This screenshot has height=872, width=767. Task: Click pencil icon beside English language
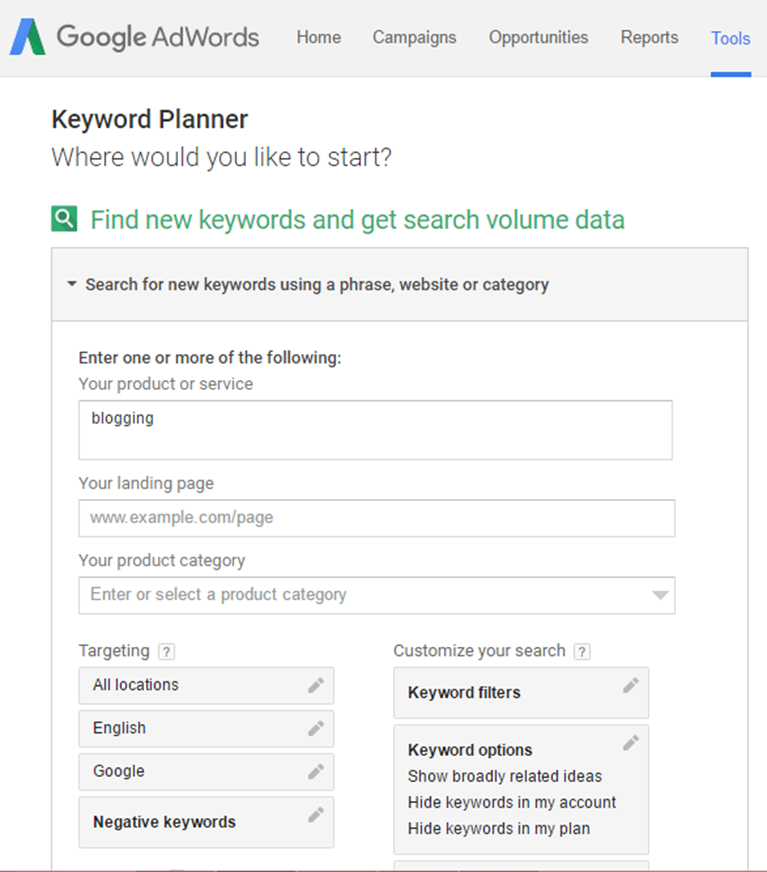pyautogui.click(x=316, y=728)
